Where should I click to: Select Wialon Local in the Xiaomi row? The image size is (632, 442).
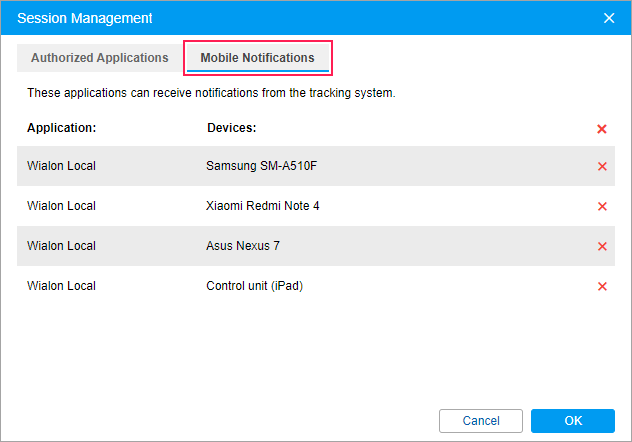(x=61, y=206)
